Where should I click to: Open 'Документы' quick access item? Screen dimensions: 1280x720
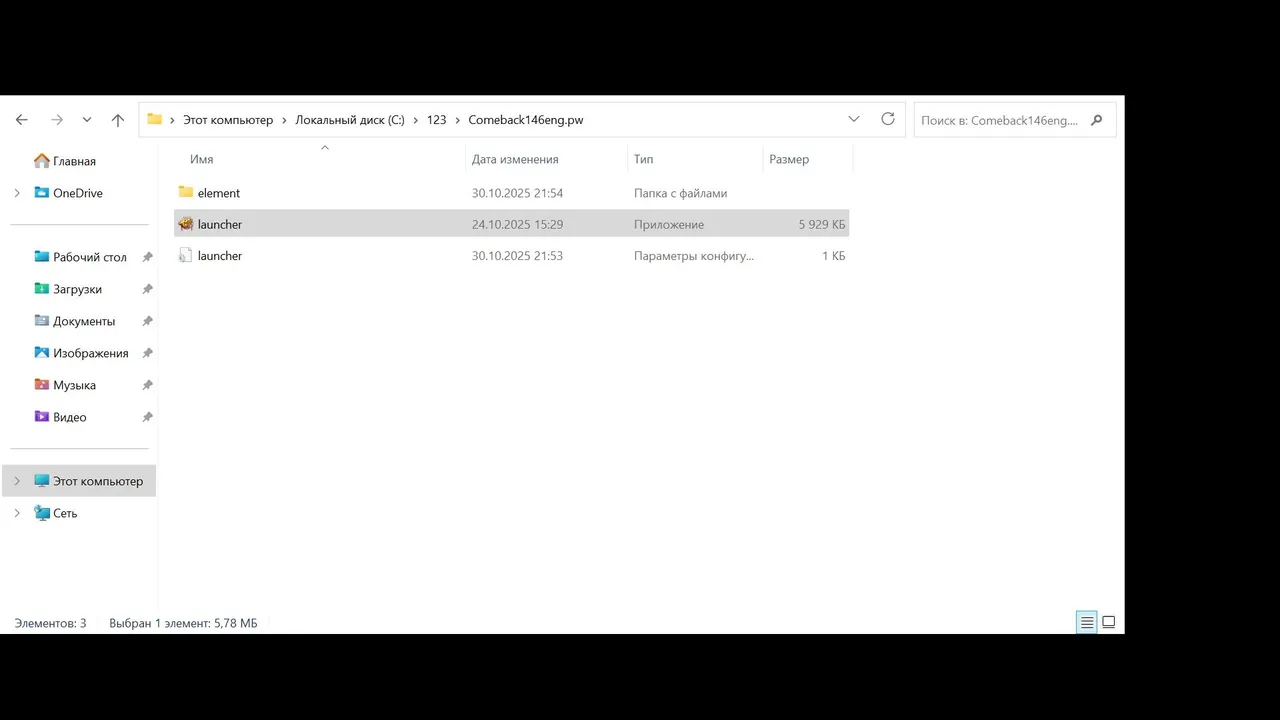click(84, 321)
